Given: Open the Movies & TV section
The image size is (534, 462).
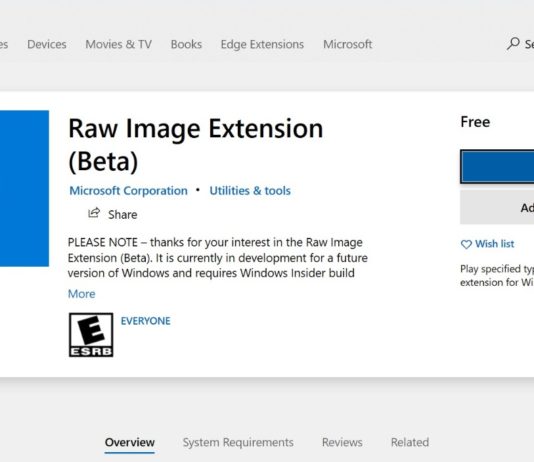Looking at the screenshot, I should (119, 44).
